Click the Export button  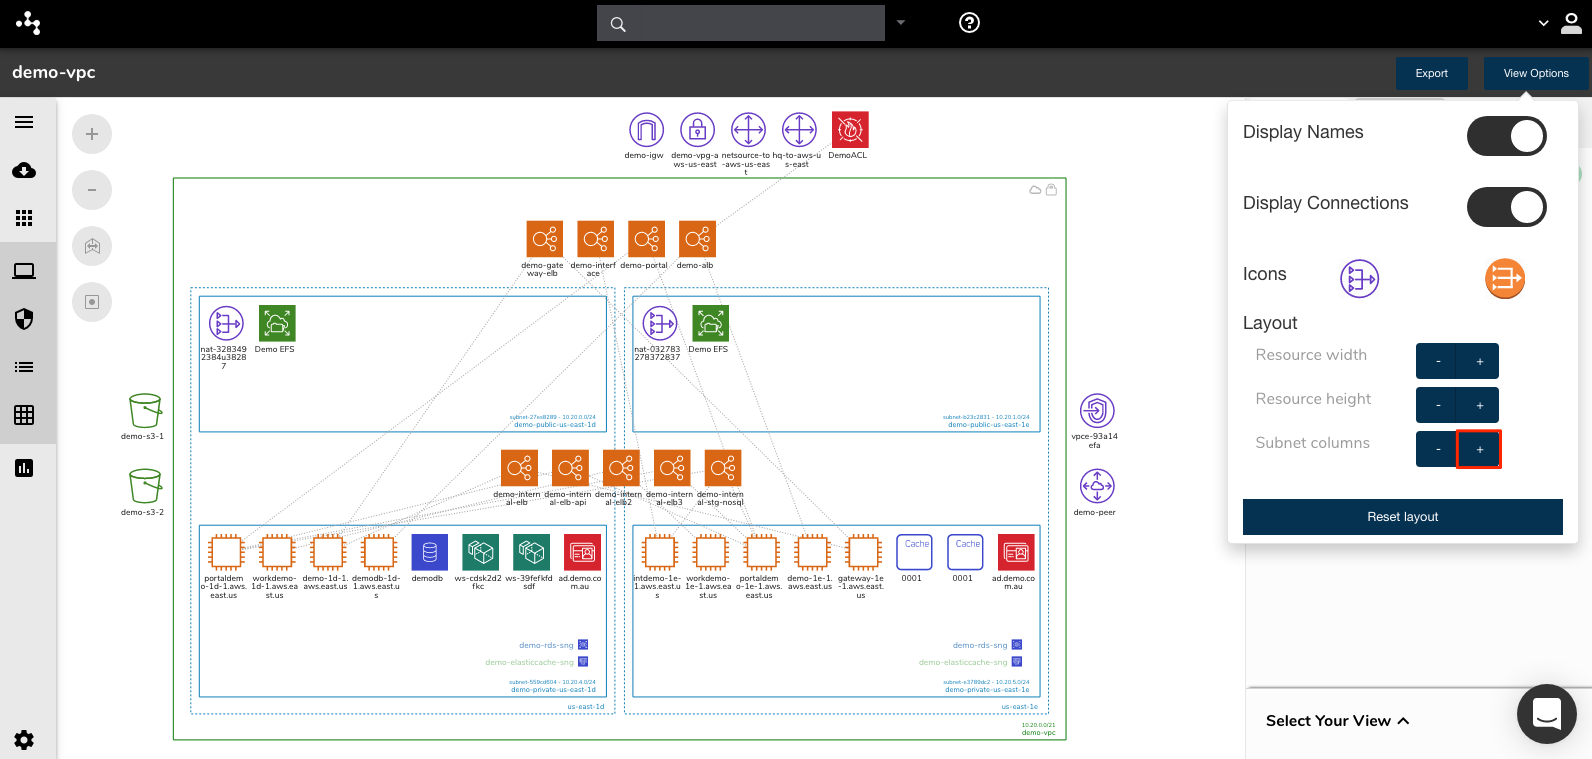pos(1431,73)
